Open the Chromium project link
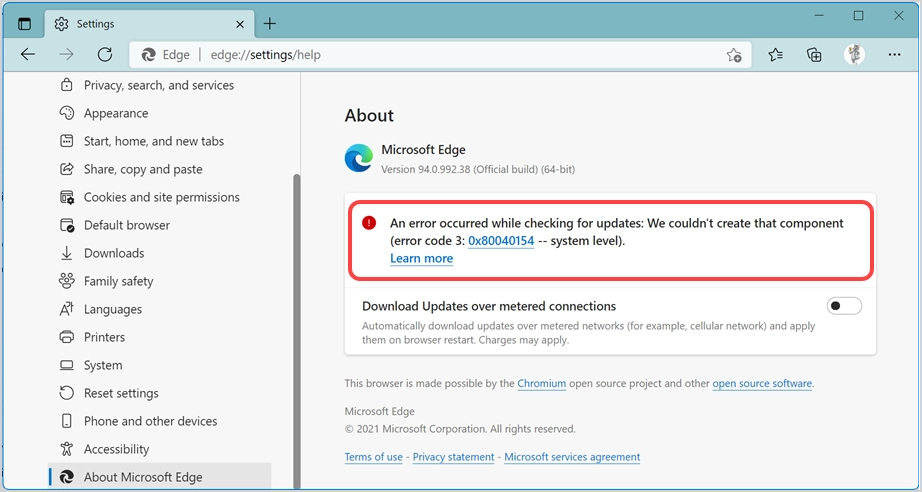 541,383
